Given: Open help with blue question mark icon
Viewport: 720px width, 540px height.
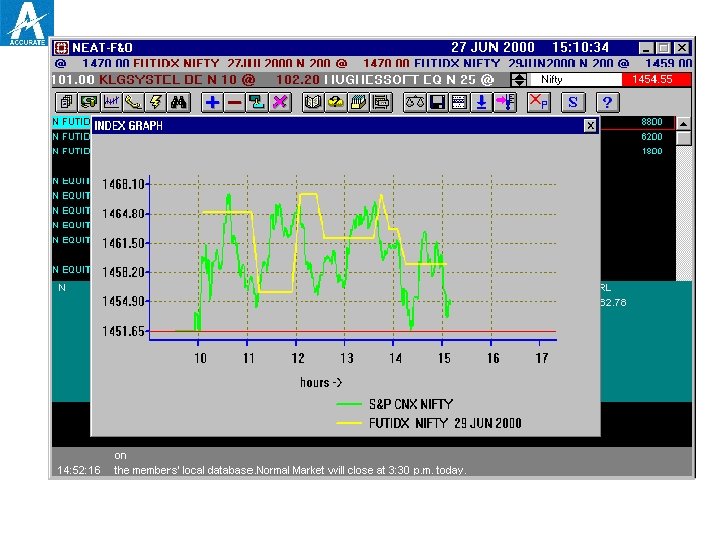Looking at the screenshot, I should coord(607,102).
